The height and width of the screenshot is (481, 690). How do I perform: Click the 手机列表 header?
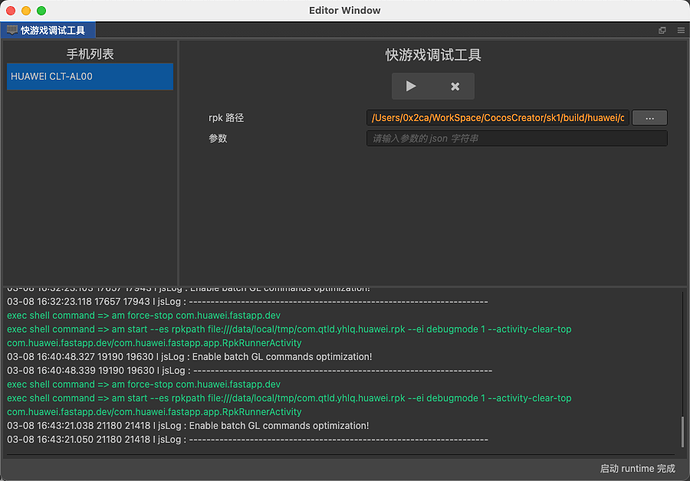[90, 54]
